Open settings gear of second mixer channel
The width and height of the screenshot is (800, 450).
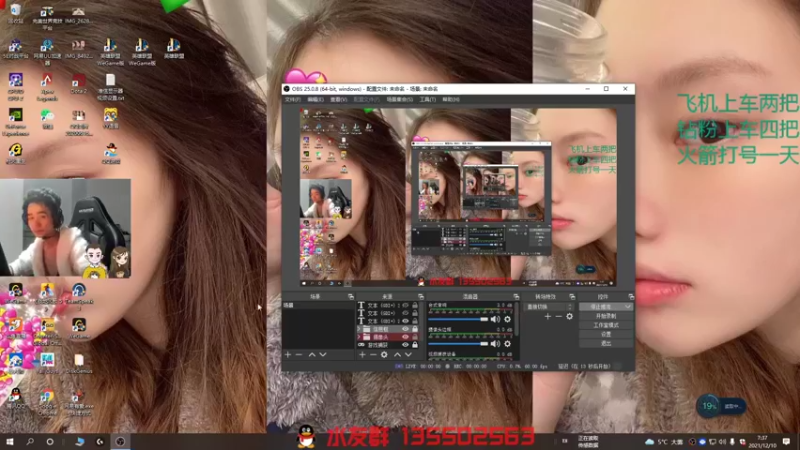pos(508,344)
